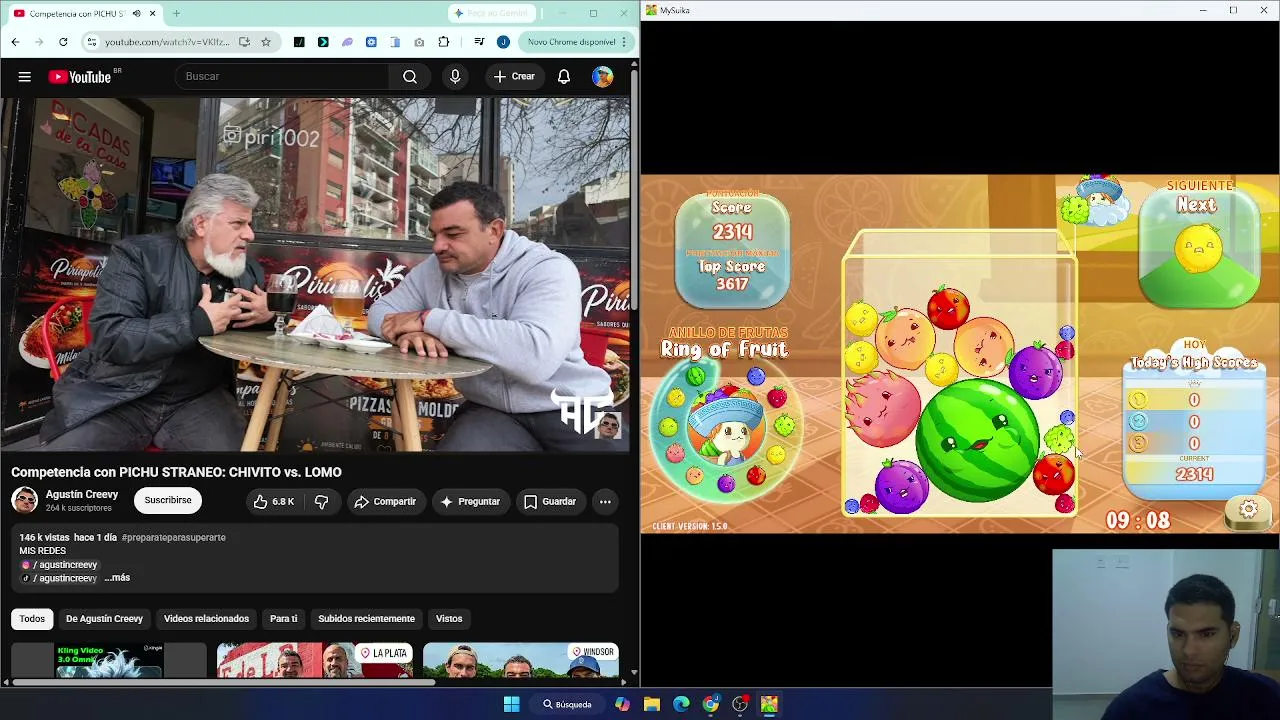Click the YouTube video player
1280x720 pixels.
[315, 274]
